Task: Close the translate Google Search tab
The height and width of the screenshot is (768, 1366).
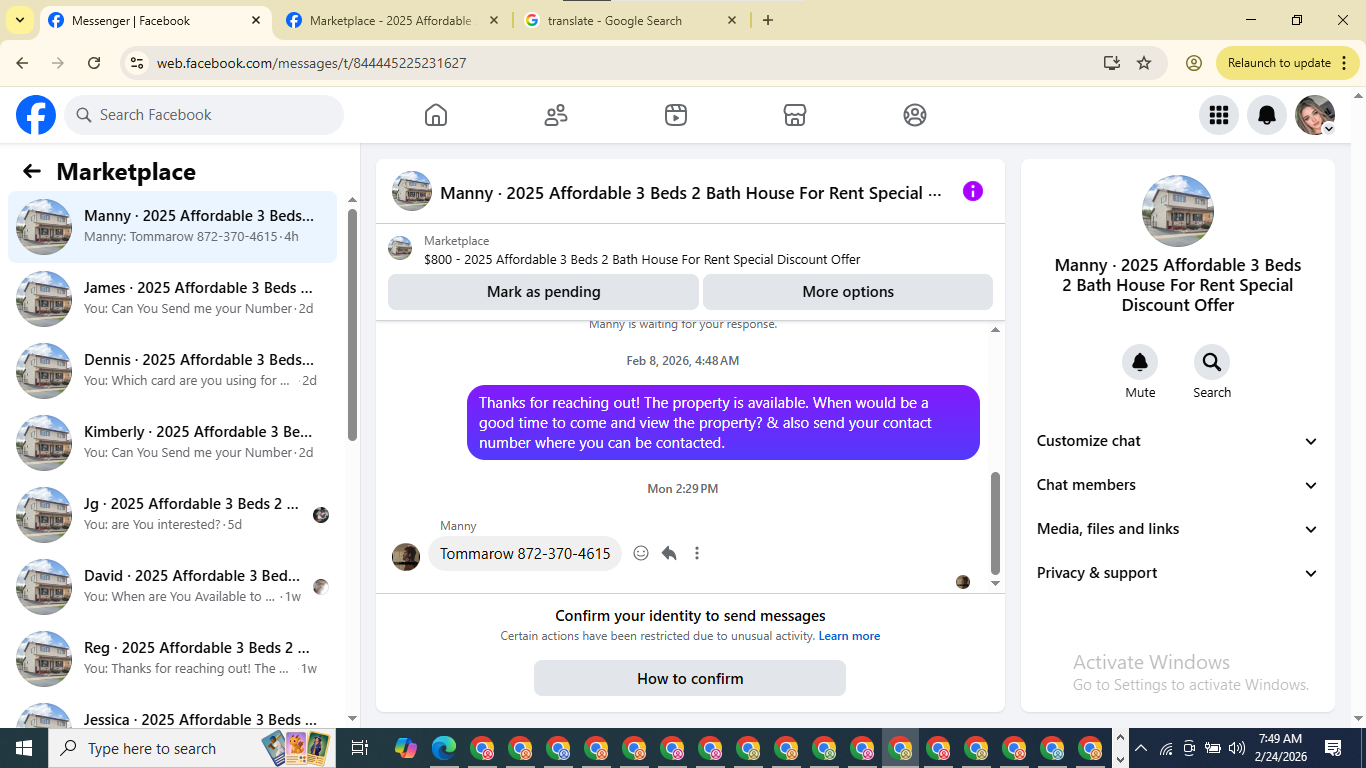Action: (732, 20)
